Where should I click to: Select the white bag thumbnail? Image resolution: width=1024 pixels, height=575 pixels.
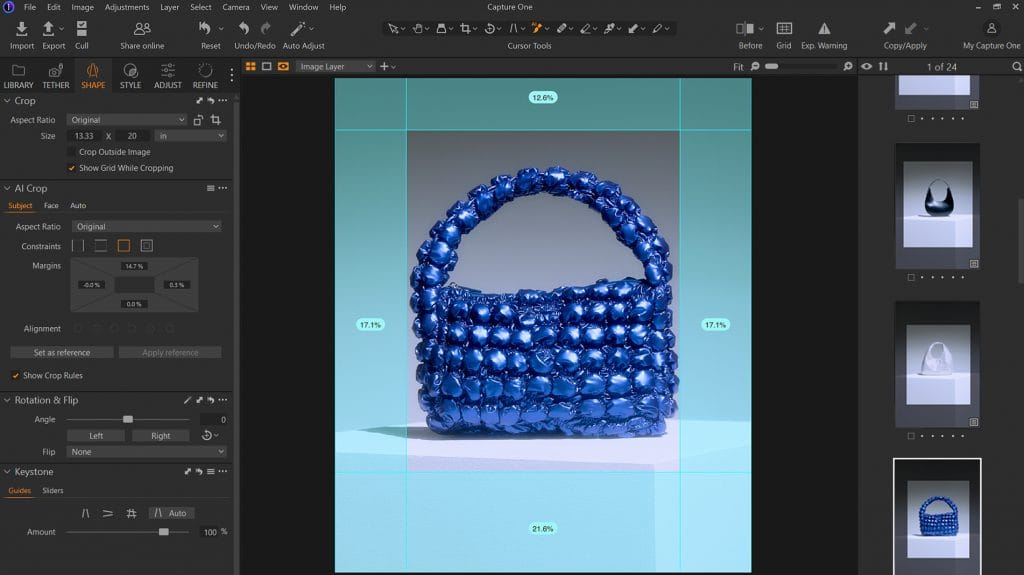[937, 364]
